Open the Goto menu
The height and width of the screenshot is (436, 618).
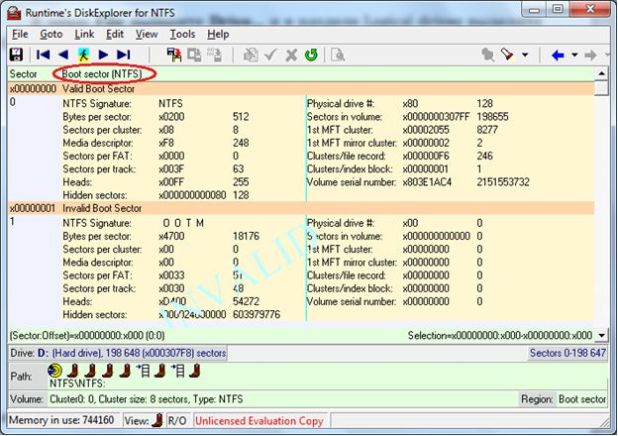51,34
